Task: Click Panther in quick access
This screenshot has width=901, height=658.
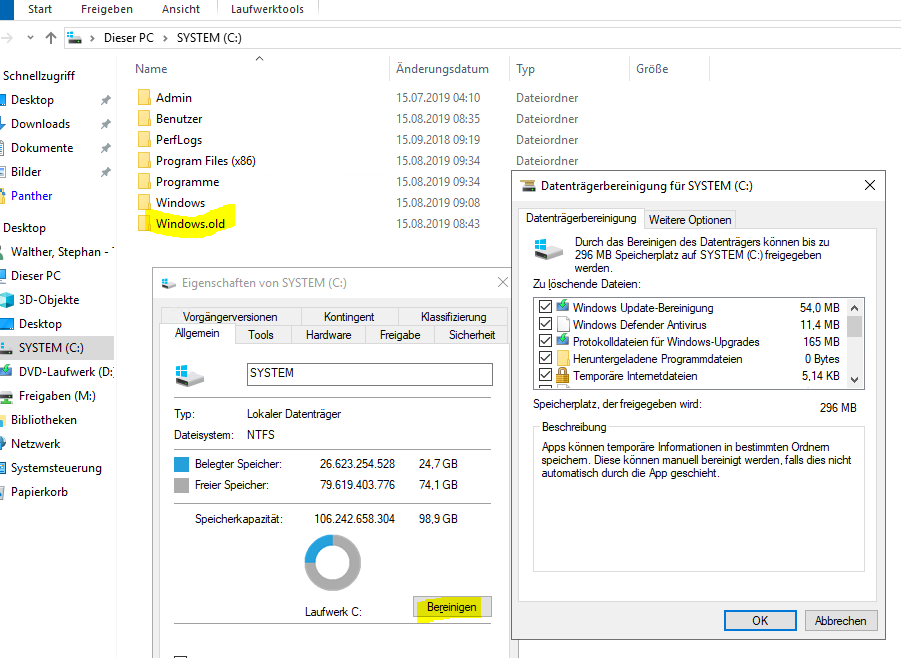Action: pyautogui.click(x=32, y=196)
